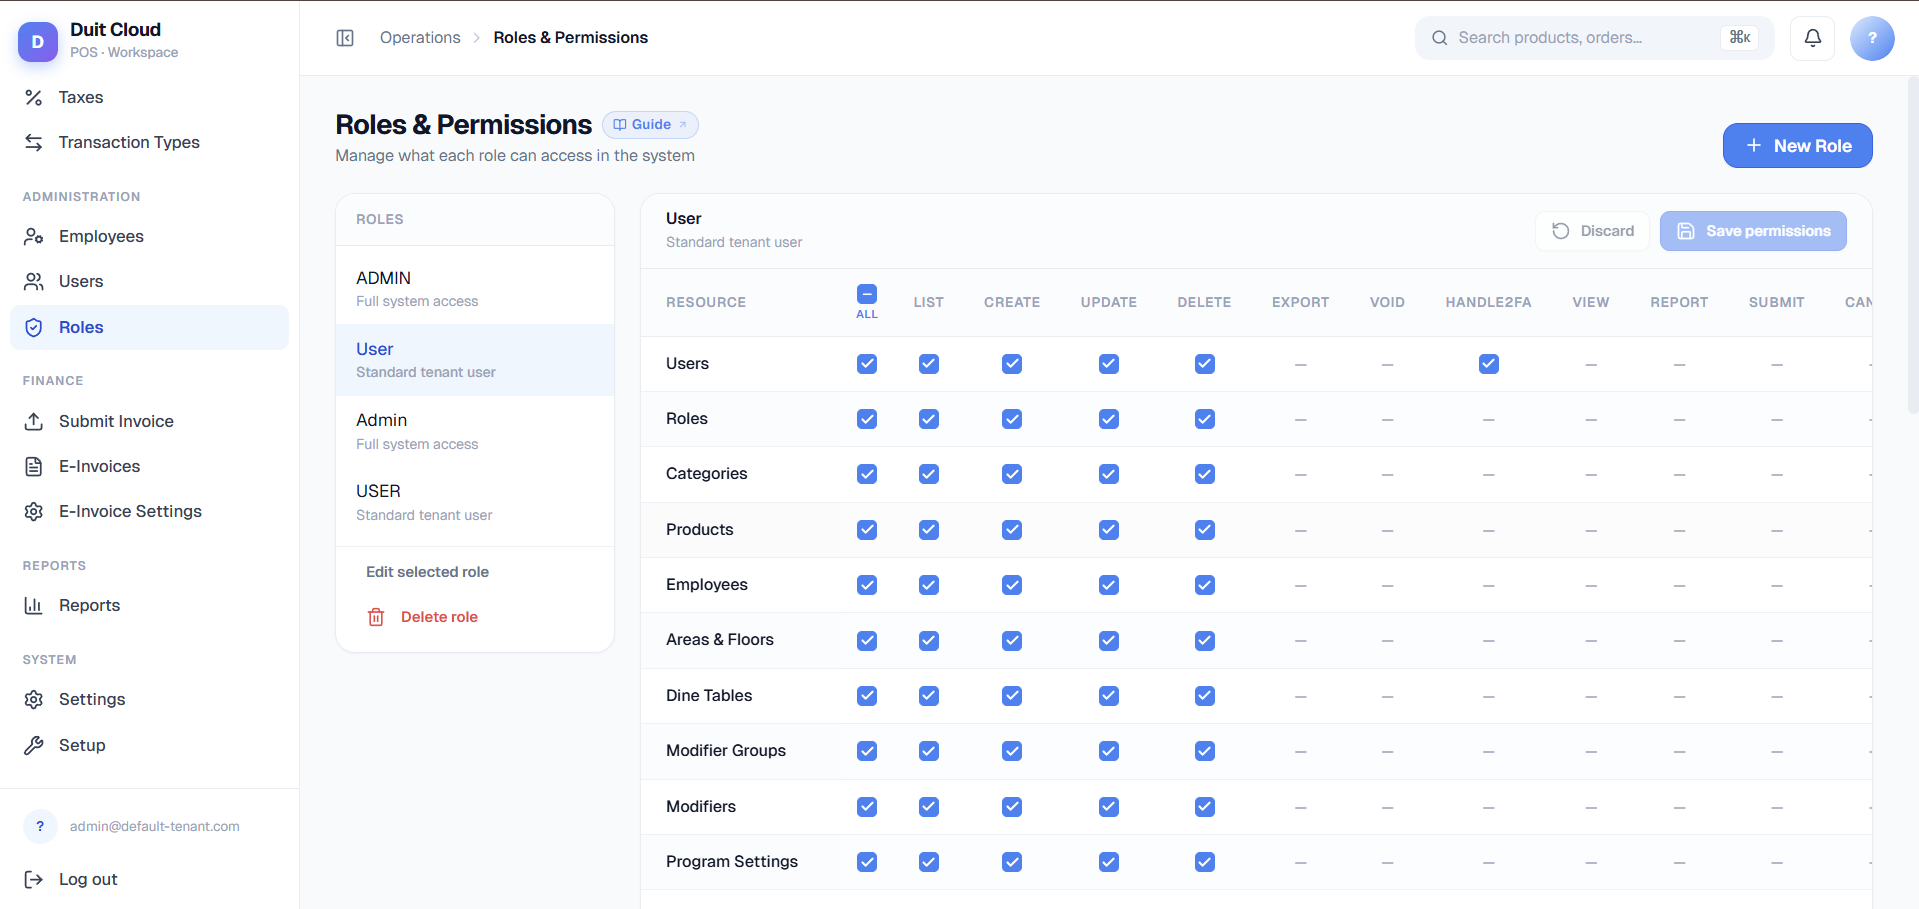The image size is (1919, 909).
Task: Click the E-Invoices document icon
Action: pyautogui.click(x=34, y=466)
